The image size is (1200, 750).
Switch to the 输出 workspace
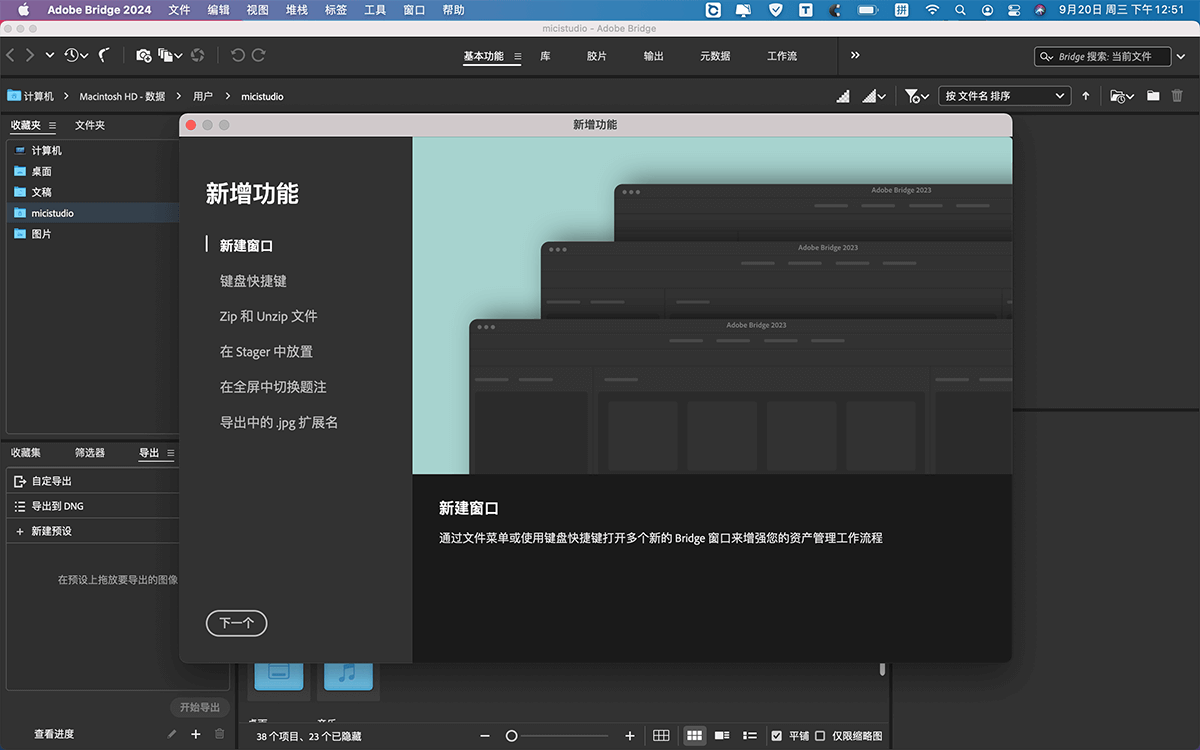653,56
